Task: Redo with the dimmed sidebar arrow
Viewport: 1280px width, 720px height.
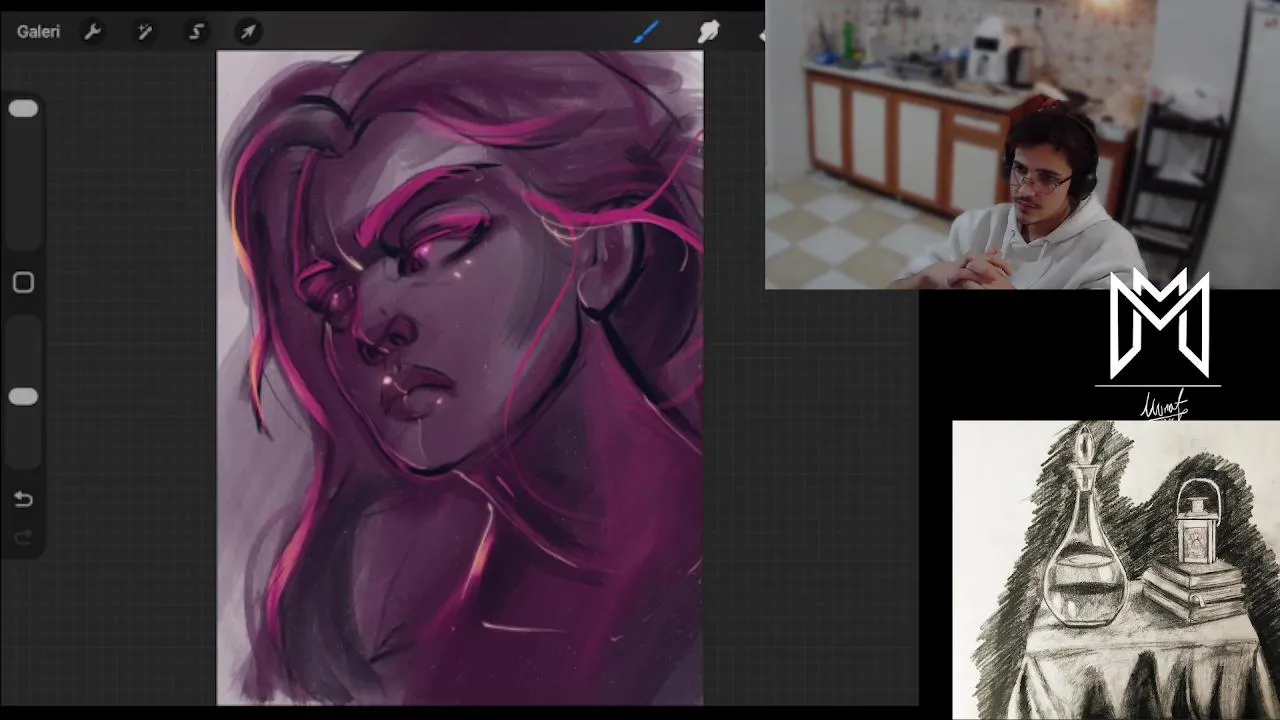Action: tap(23, 538)
